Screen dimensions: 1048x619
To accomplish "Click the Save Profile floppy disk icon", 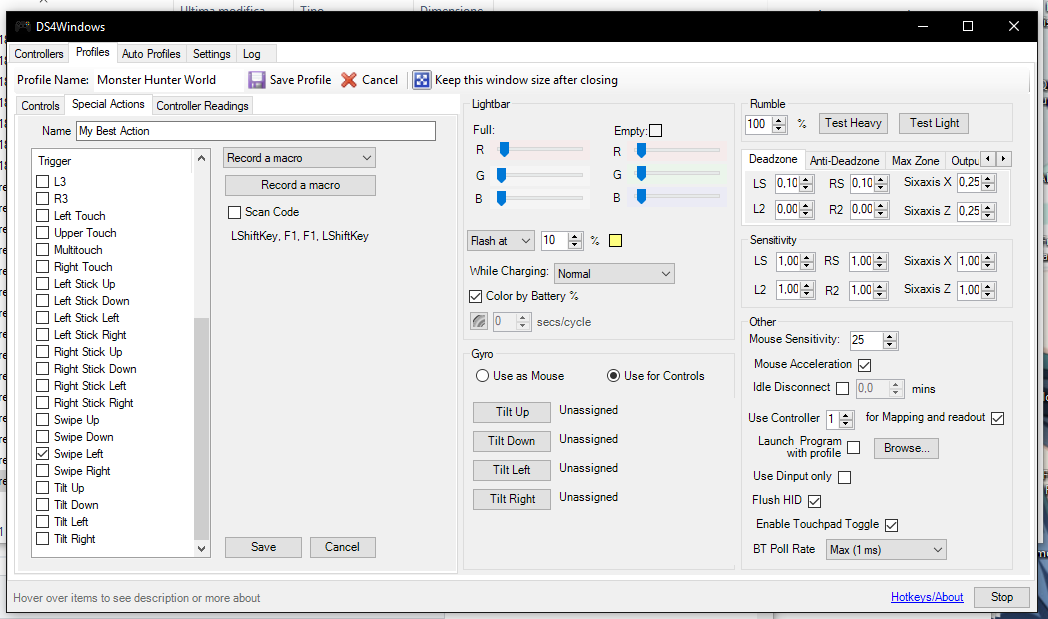I will [x=258, y=79].
